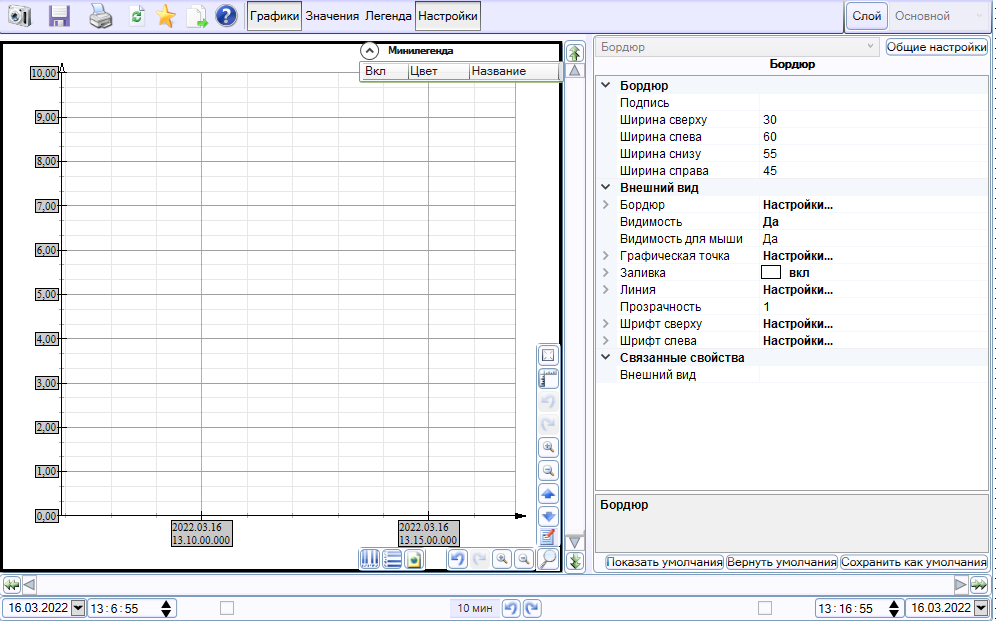Image resolution: width=998 pixels, height=621 pixels.
Task: Click the end time 13:16:55 spinner arrows
Action: pos(894,608)
